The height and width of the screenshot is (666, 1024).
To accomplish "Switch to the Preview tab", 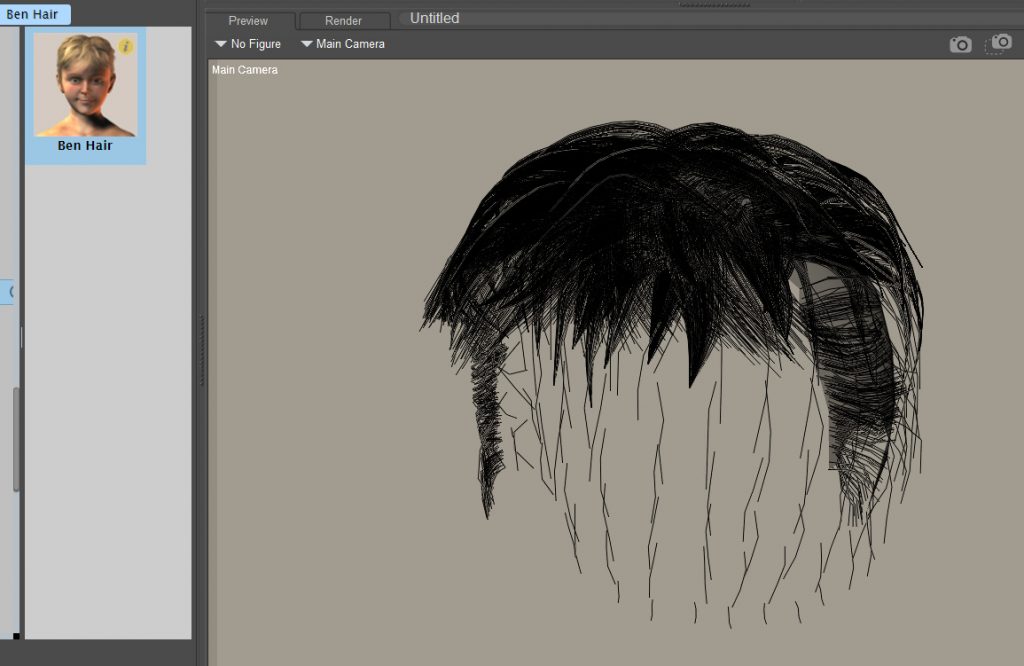I will (248, 20).
